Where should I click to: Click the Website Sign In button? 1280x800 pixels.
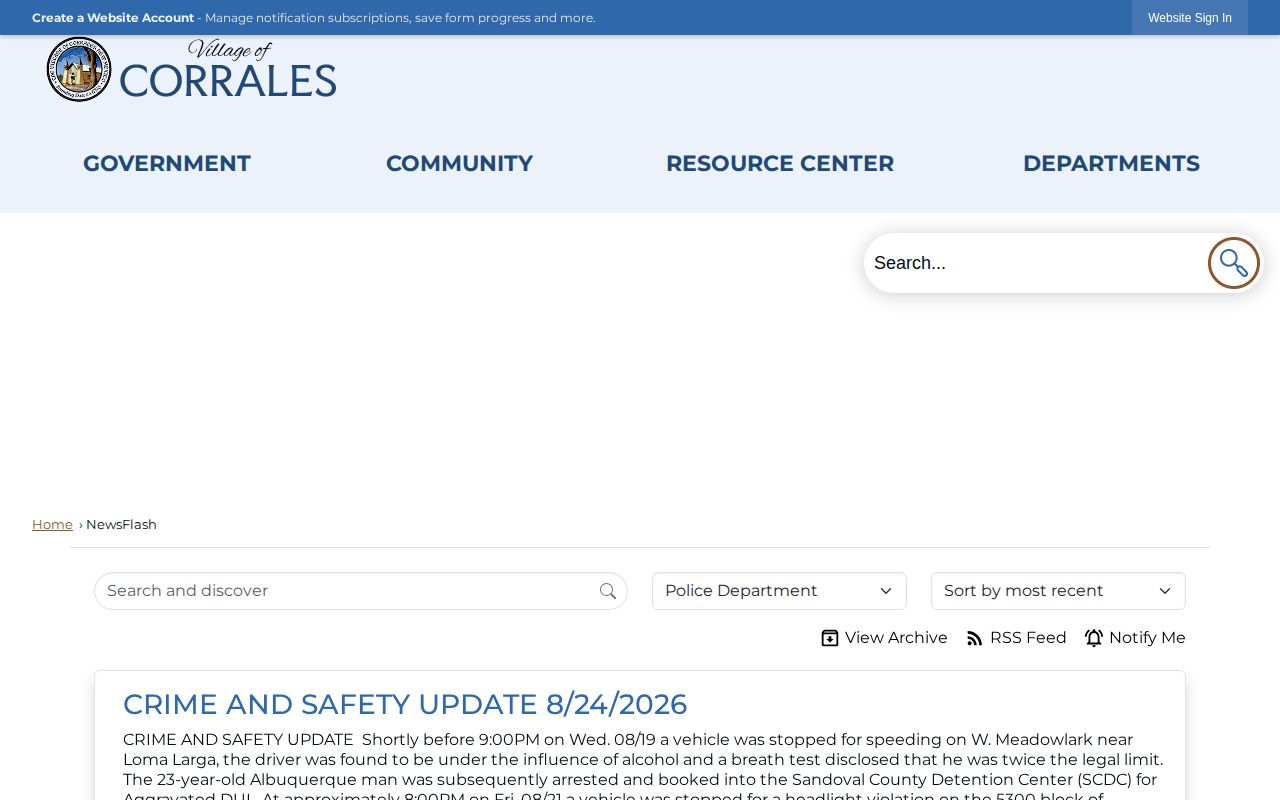[1190, 18]
